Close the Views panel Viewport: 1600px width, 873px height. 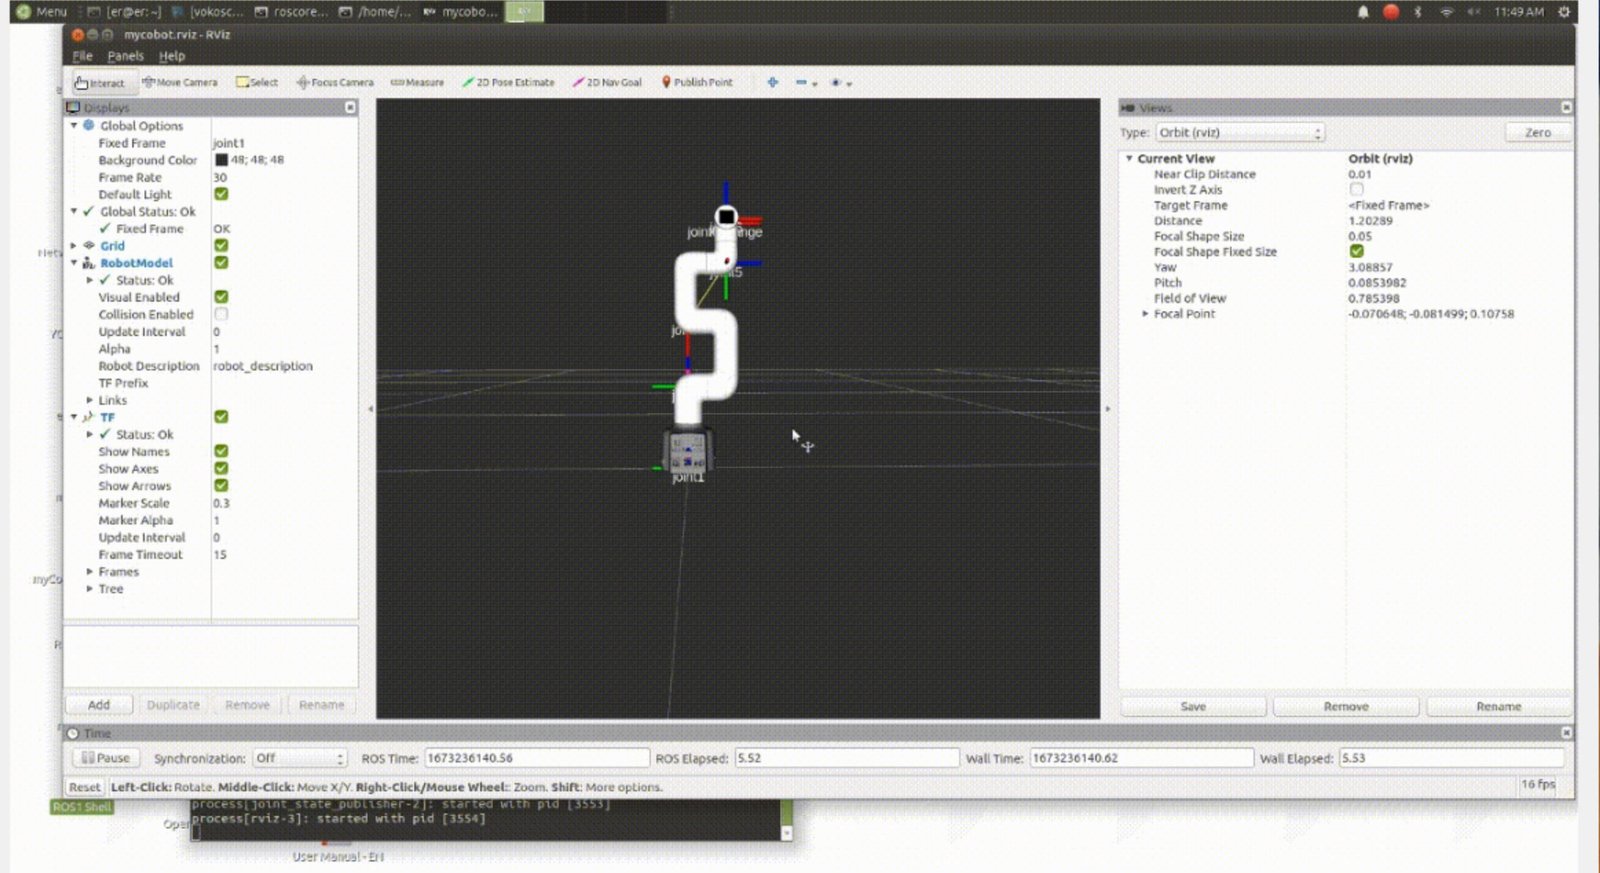1566,107
